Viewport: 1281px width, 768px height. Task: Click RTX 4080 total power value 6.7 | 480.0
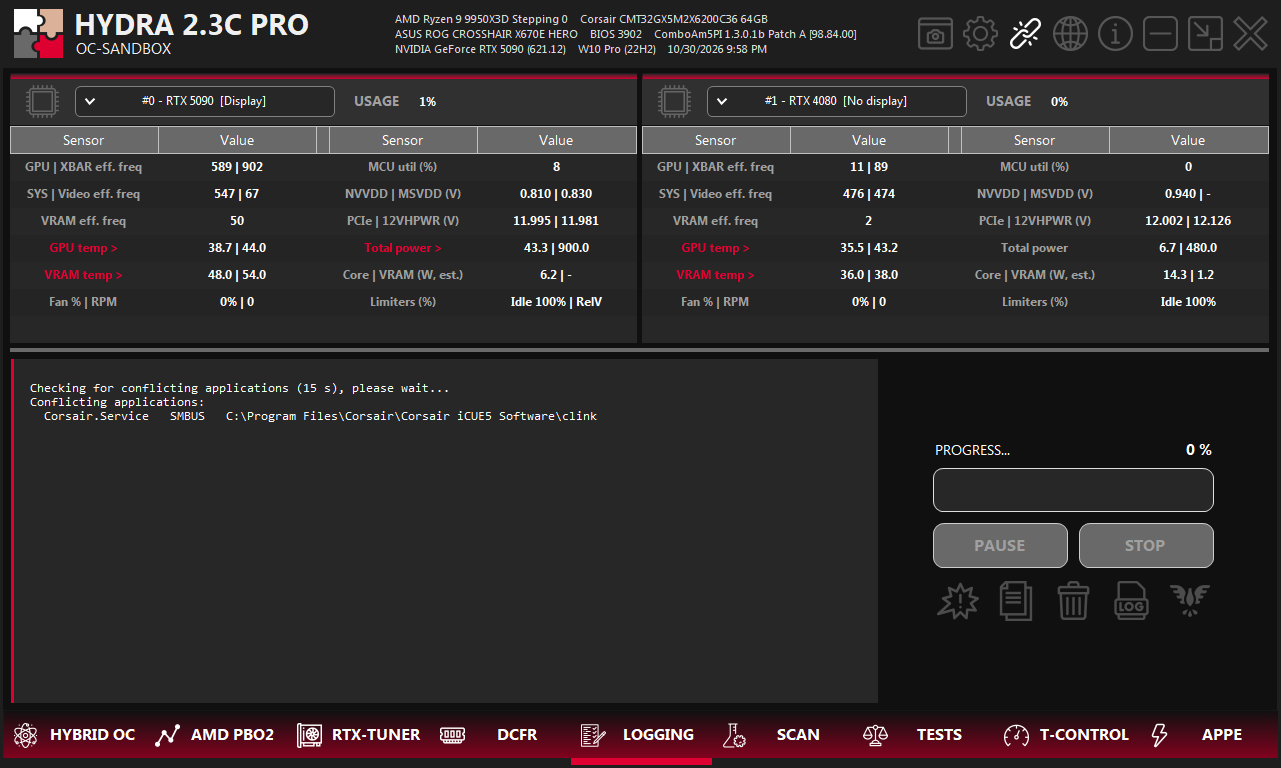pos(1188,248)
